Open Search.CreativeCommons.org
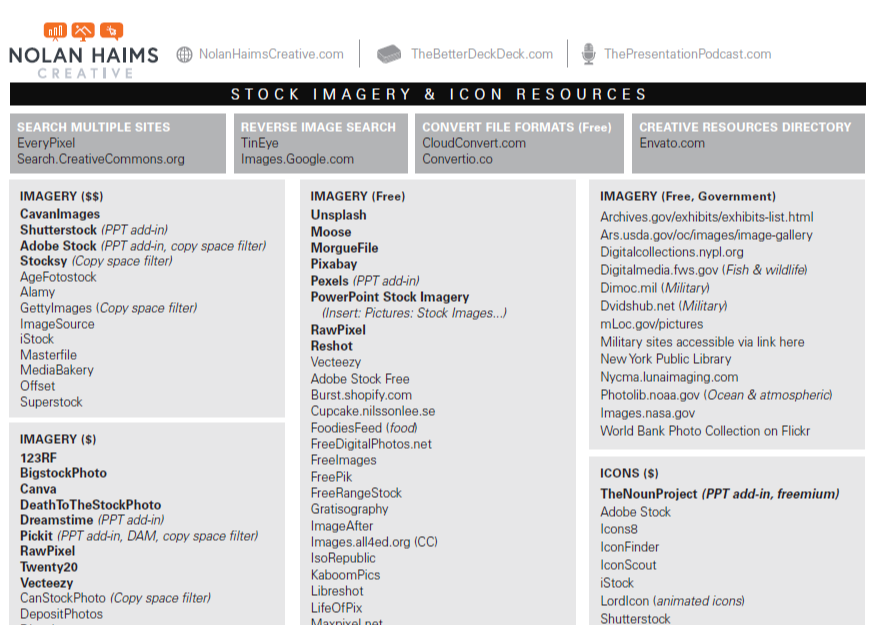This screenshot has width=871, height=625. pyautogui.click(x=101, y=159)
